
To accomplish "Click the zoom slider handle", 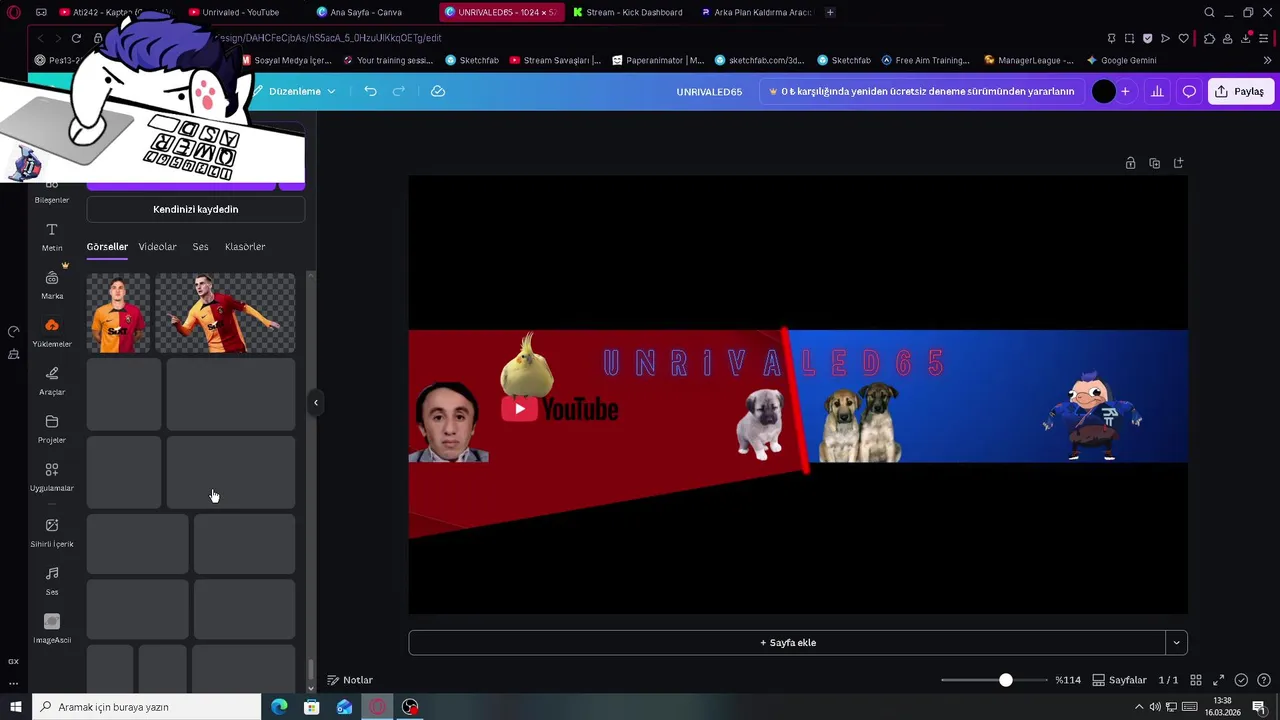I will [x=1006, y=680].
